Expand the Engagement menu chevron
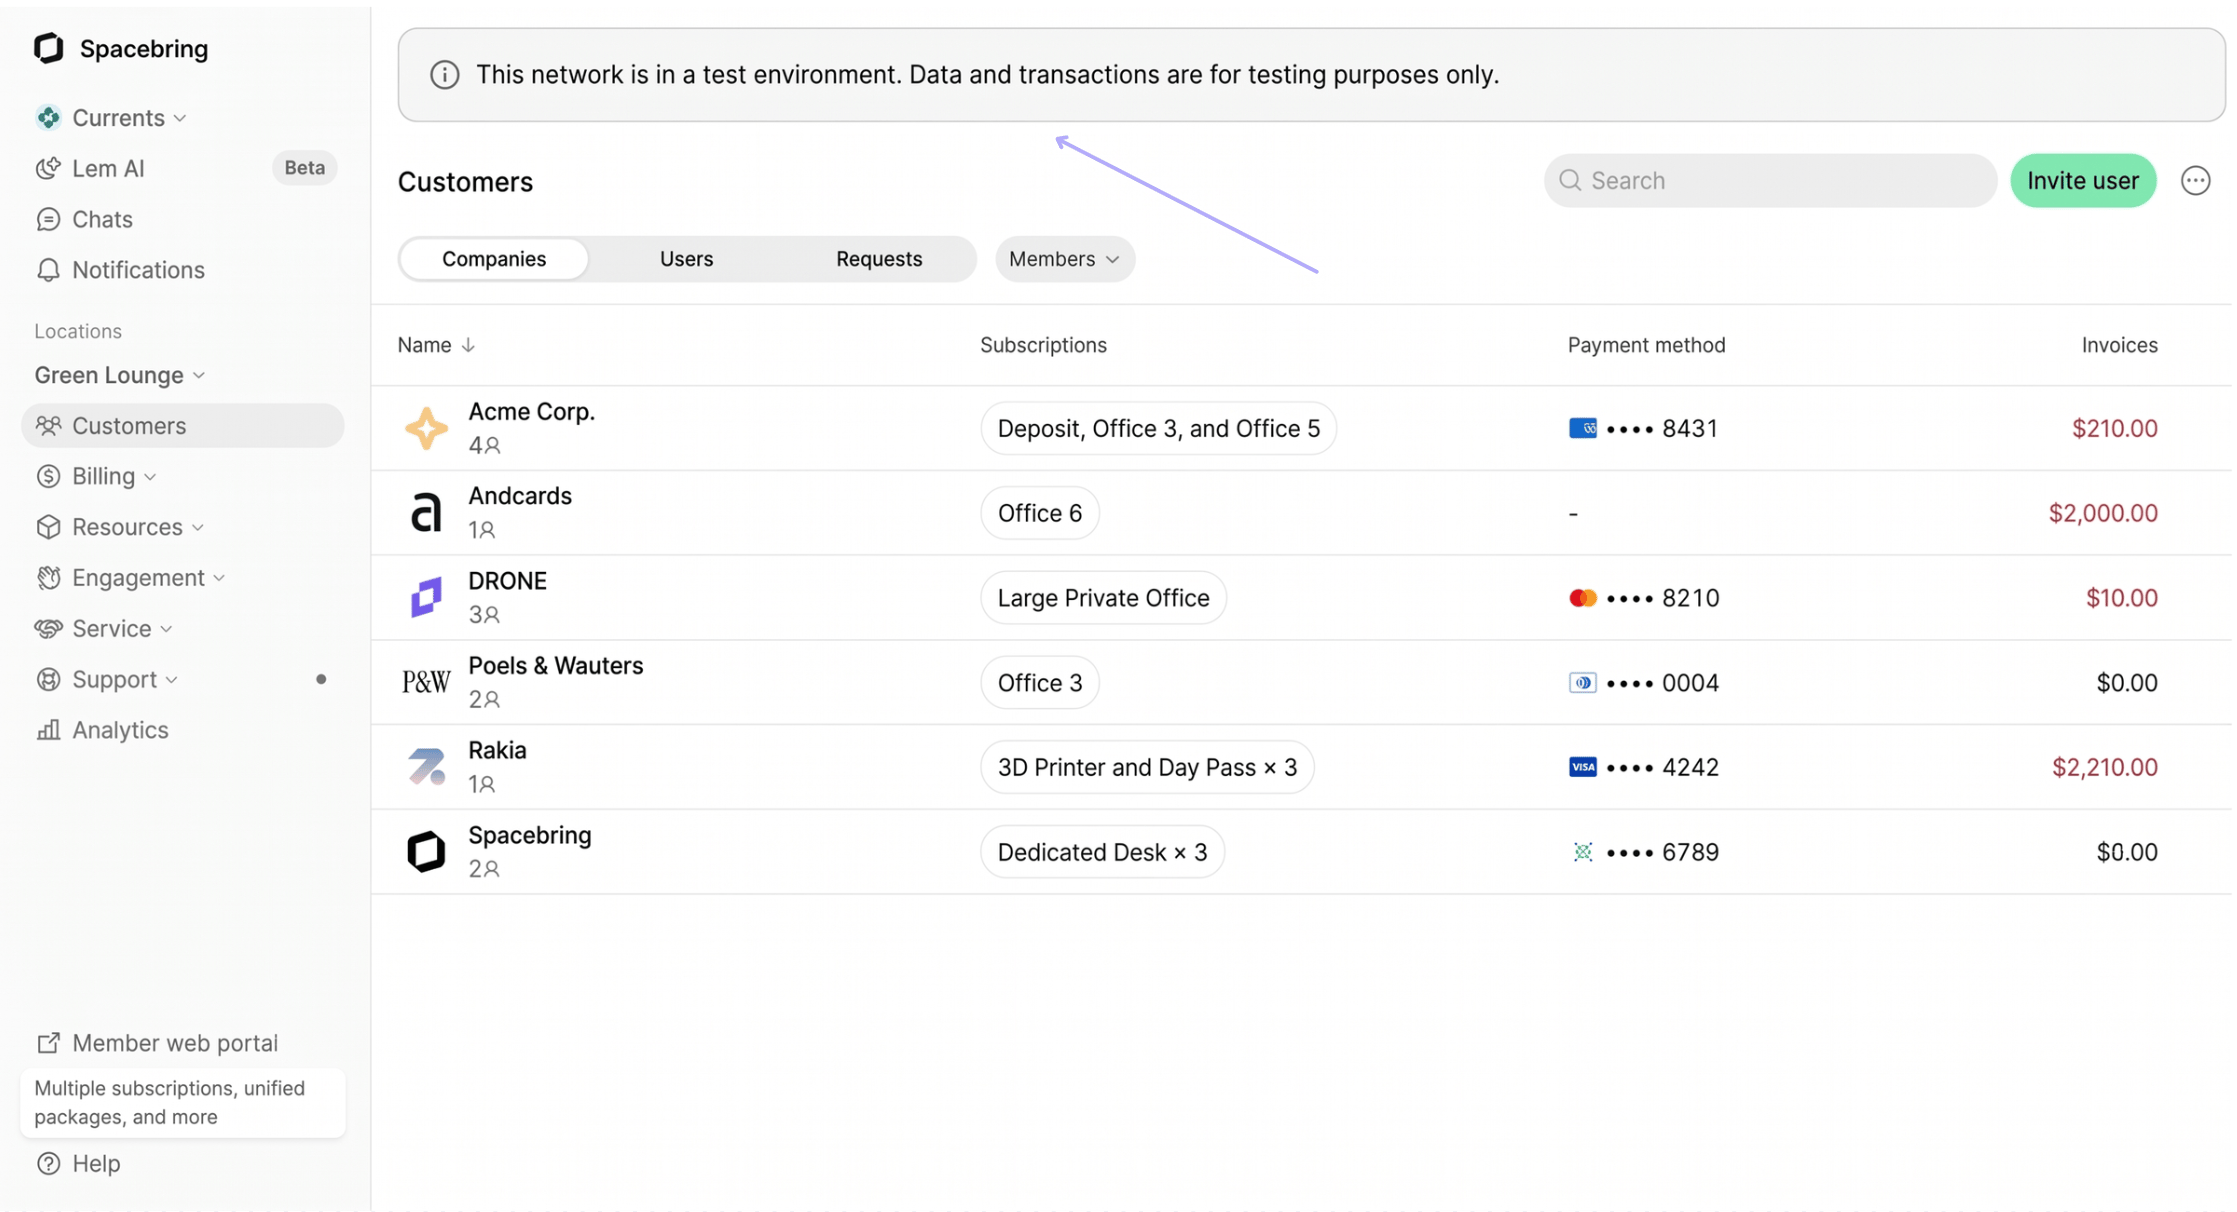Screen dimensions: 2237x1212 (x=219, y=579)
